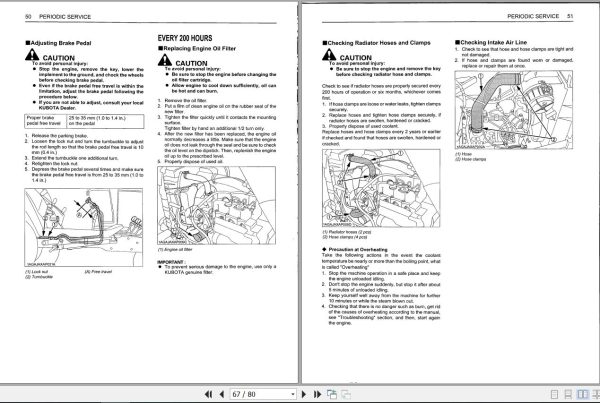The height and width of the screenshot is (403, 600).
Task: Select two-page facing view
Action: 582,394
